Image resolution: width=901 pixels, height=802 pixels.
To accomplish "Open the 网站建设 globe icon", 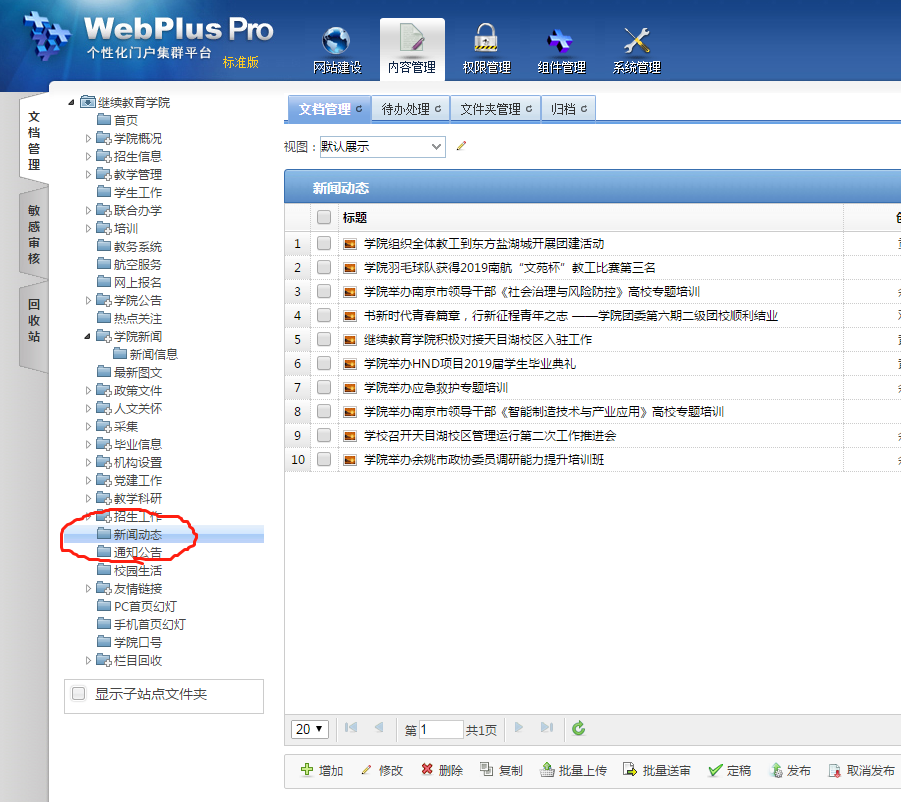I will pos(336,42).
